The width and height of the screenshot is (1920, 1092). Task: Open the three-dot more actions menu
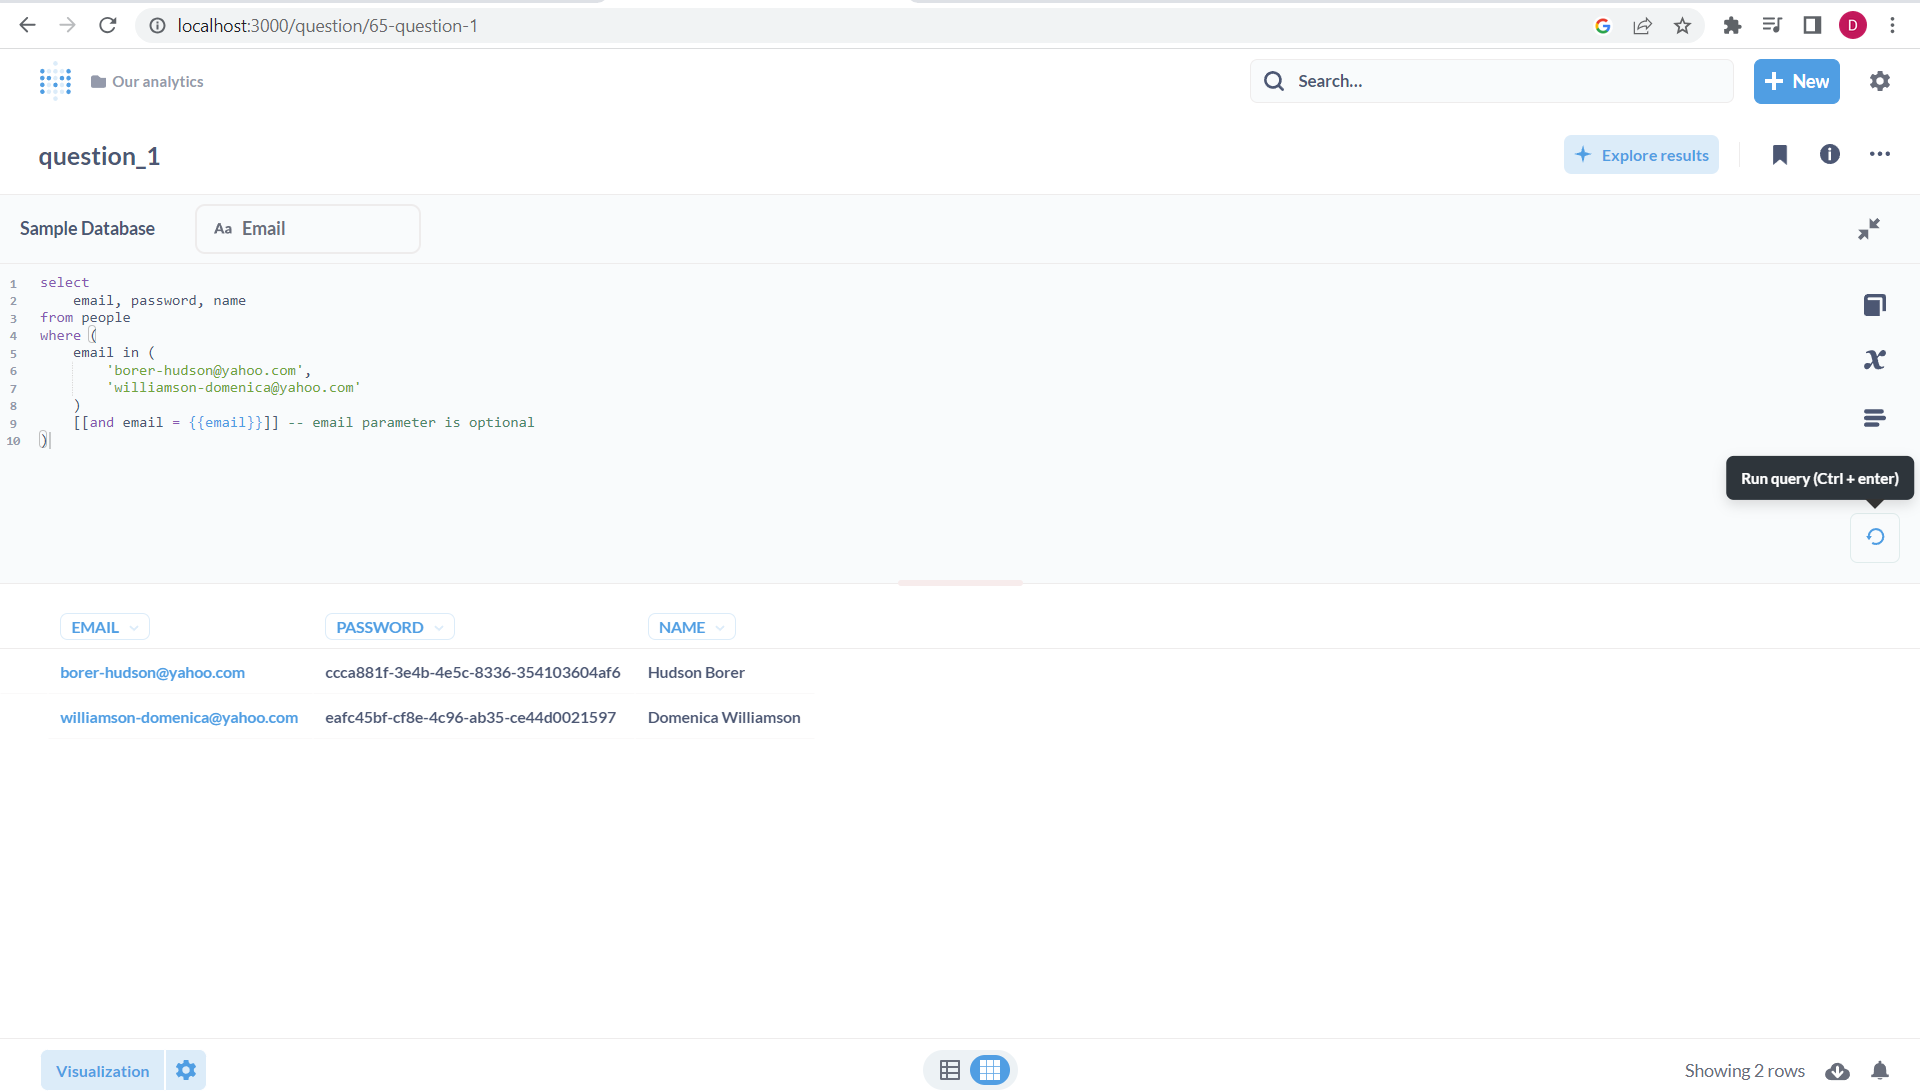(1880, 155)
